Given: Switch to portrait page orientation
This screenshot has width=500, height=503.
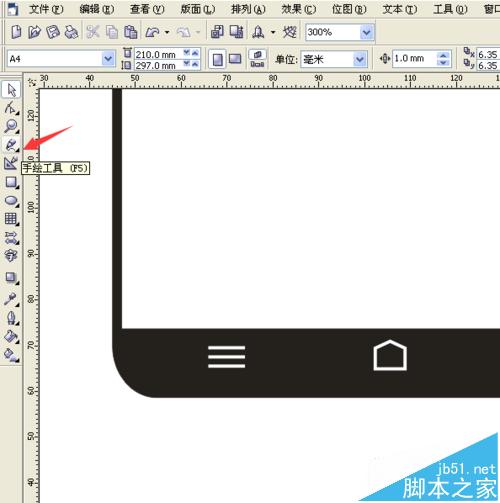Looking at the screenshot, I should pyautogui.click(x=217, y=60).
